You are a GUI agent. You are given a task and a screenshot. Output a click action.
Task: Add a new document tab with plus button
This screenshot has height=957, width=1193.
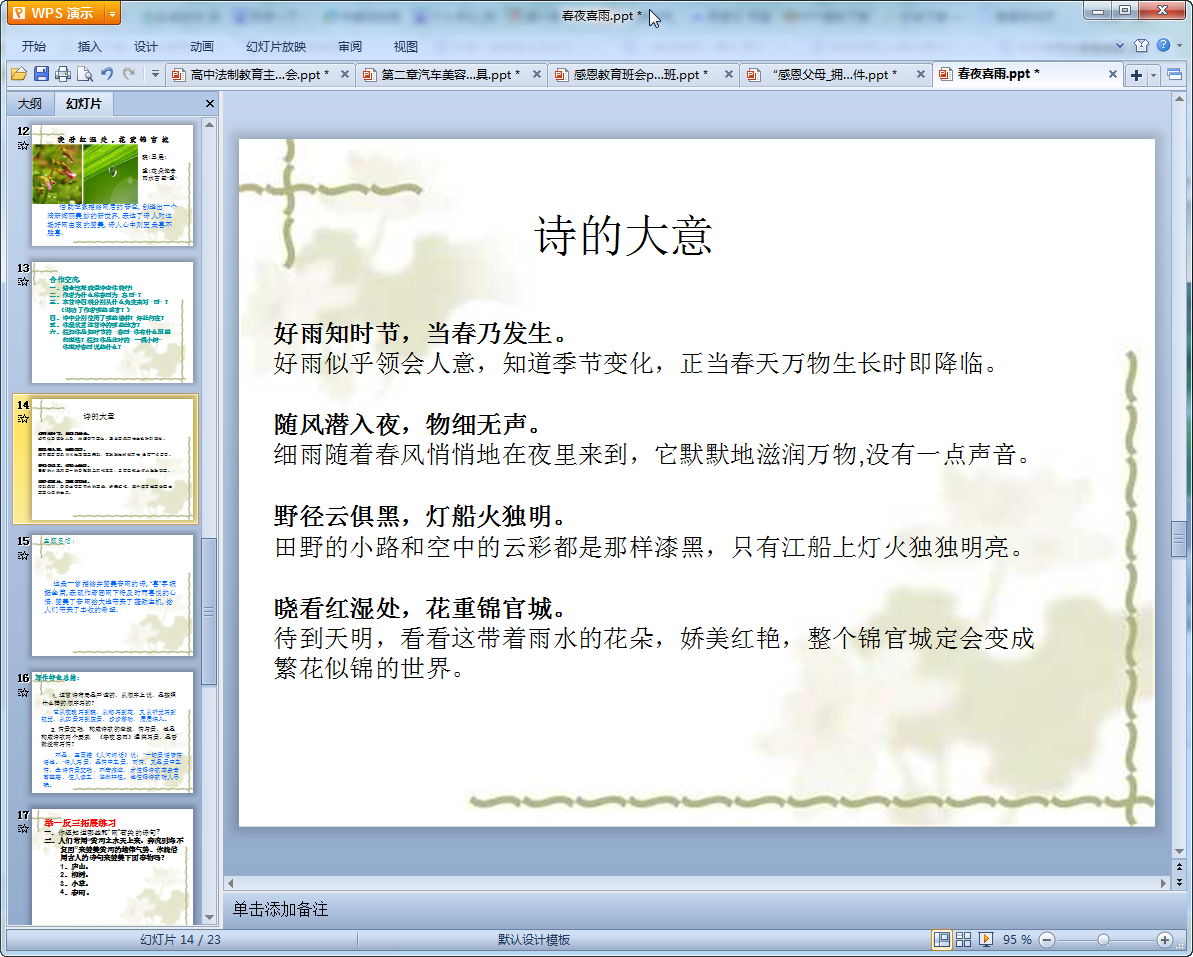pyautogui.click(x=1136, y=75)
